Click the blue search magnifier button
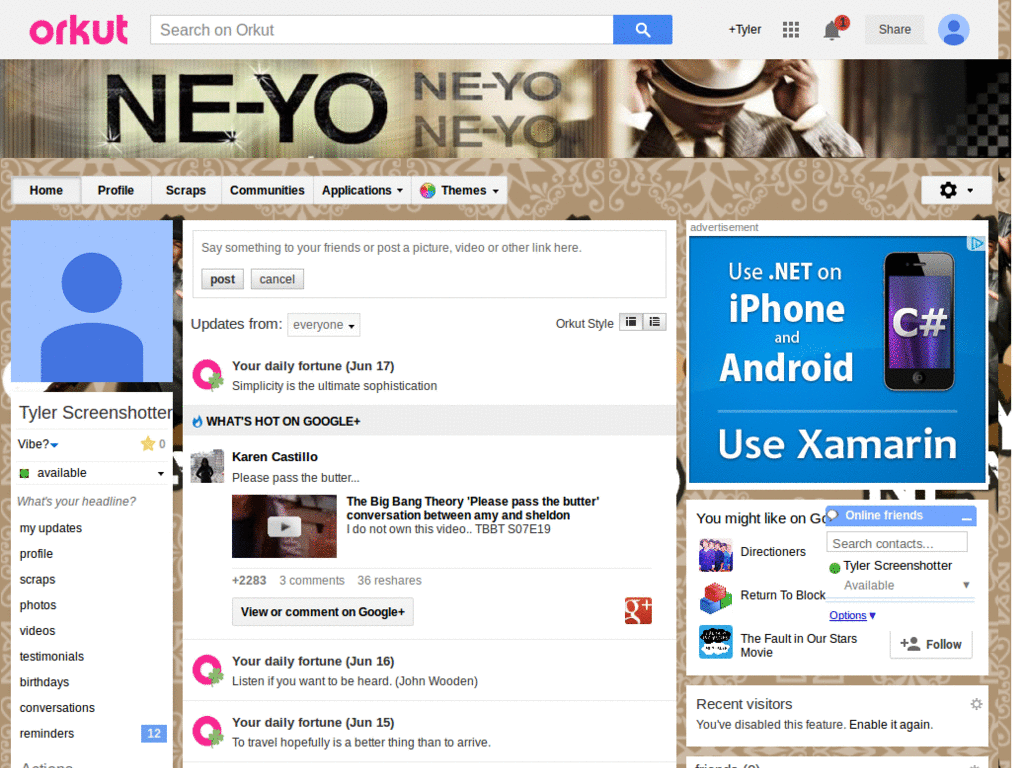The image size is (1024, 768). coord(642,29)
